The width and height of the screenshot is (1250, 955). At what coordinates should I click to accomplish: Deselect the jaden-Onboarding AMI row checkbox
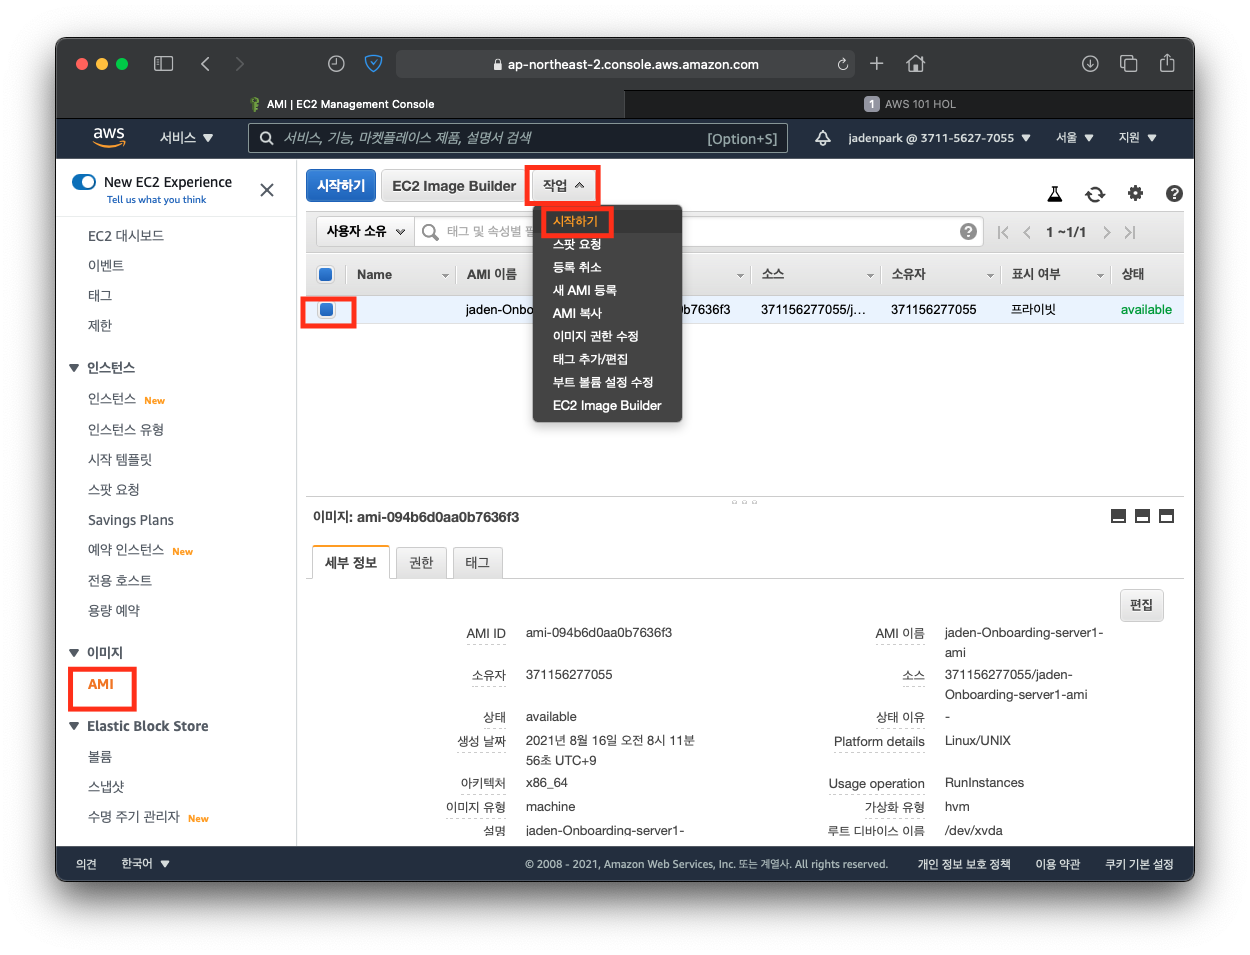pos(326,310)
